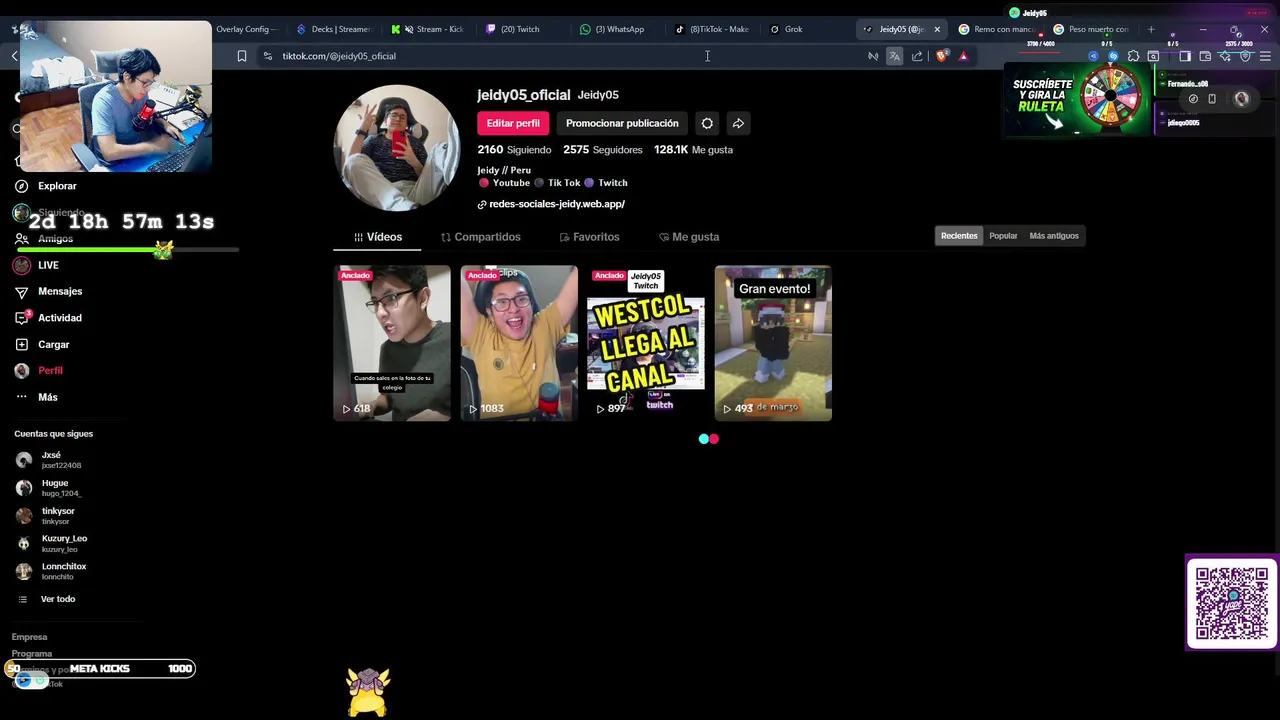Click the browser share page icon
Screen dimensions: 1280x720
[x=917, y=56]
